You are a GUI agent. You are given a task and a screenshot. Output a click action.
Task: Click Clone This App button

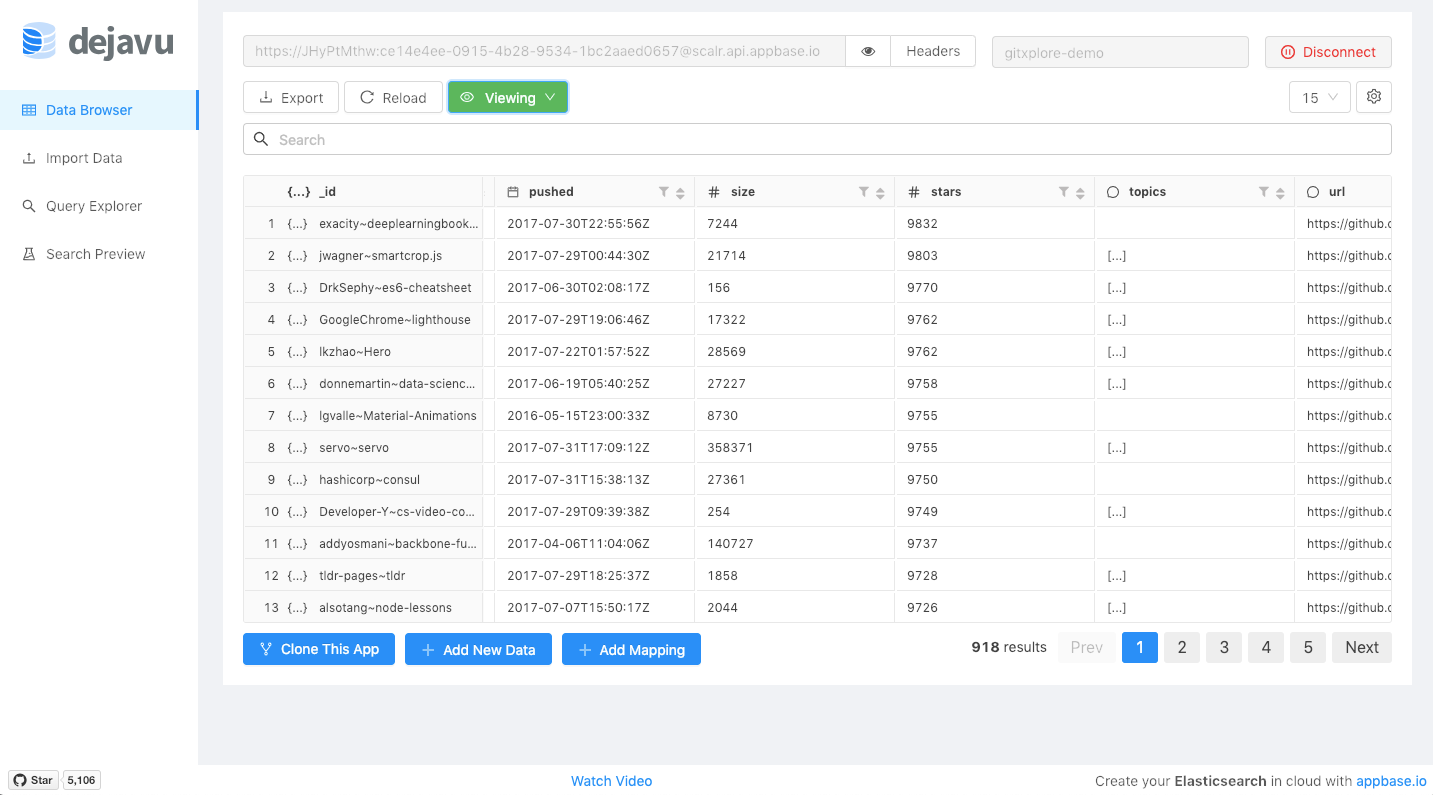click(x=319, y=649)
